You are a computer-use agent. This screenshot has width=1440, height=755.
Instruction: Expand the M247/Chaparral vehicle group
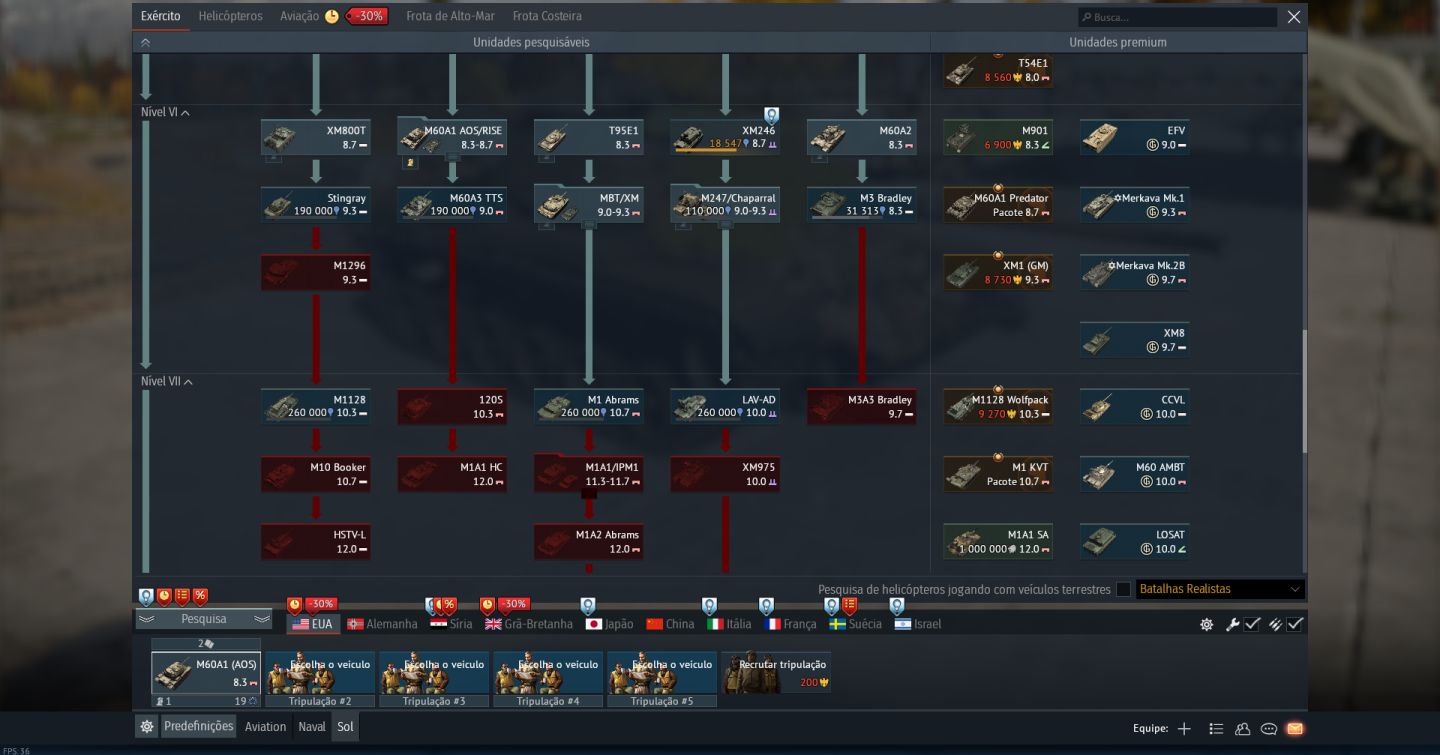725,205
